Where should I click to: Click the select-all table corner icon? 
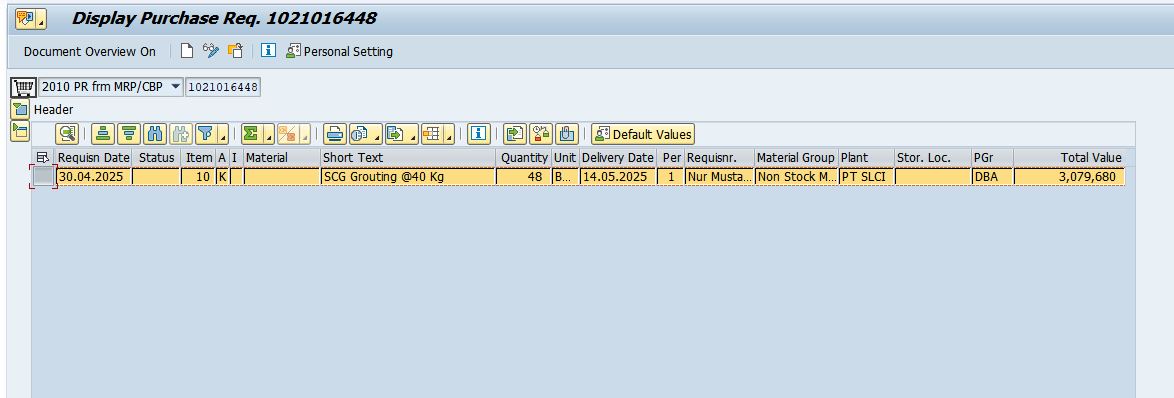click(43, 157)
